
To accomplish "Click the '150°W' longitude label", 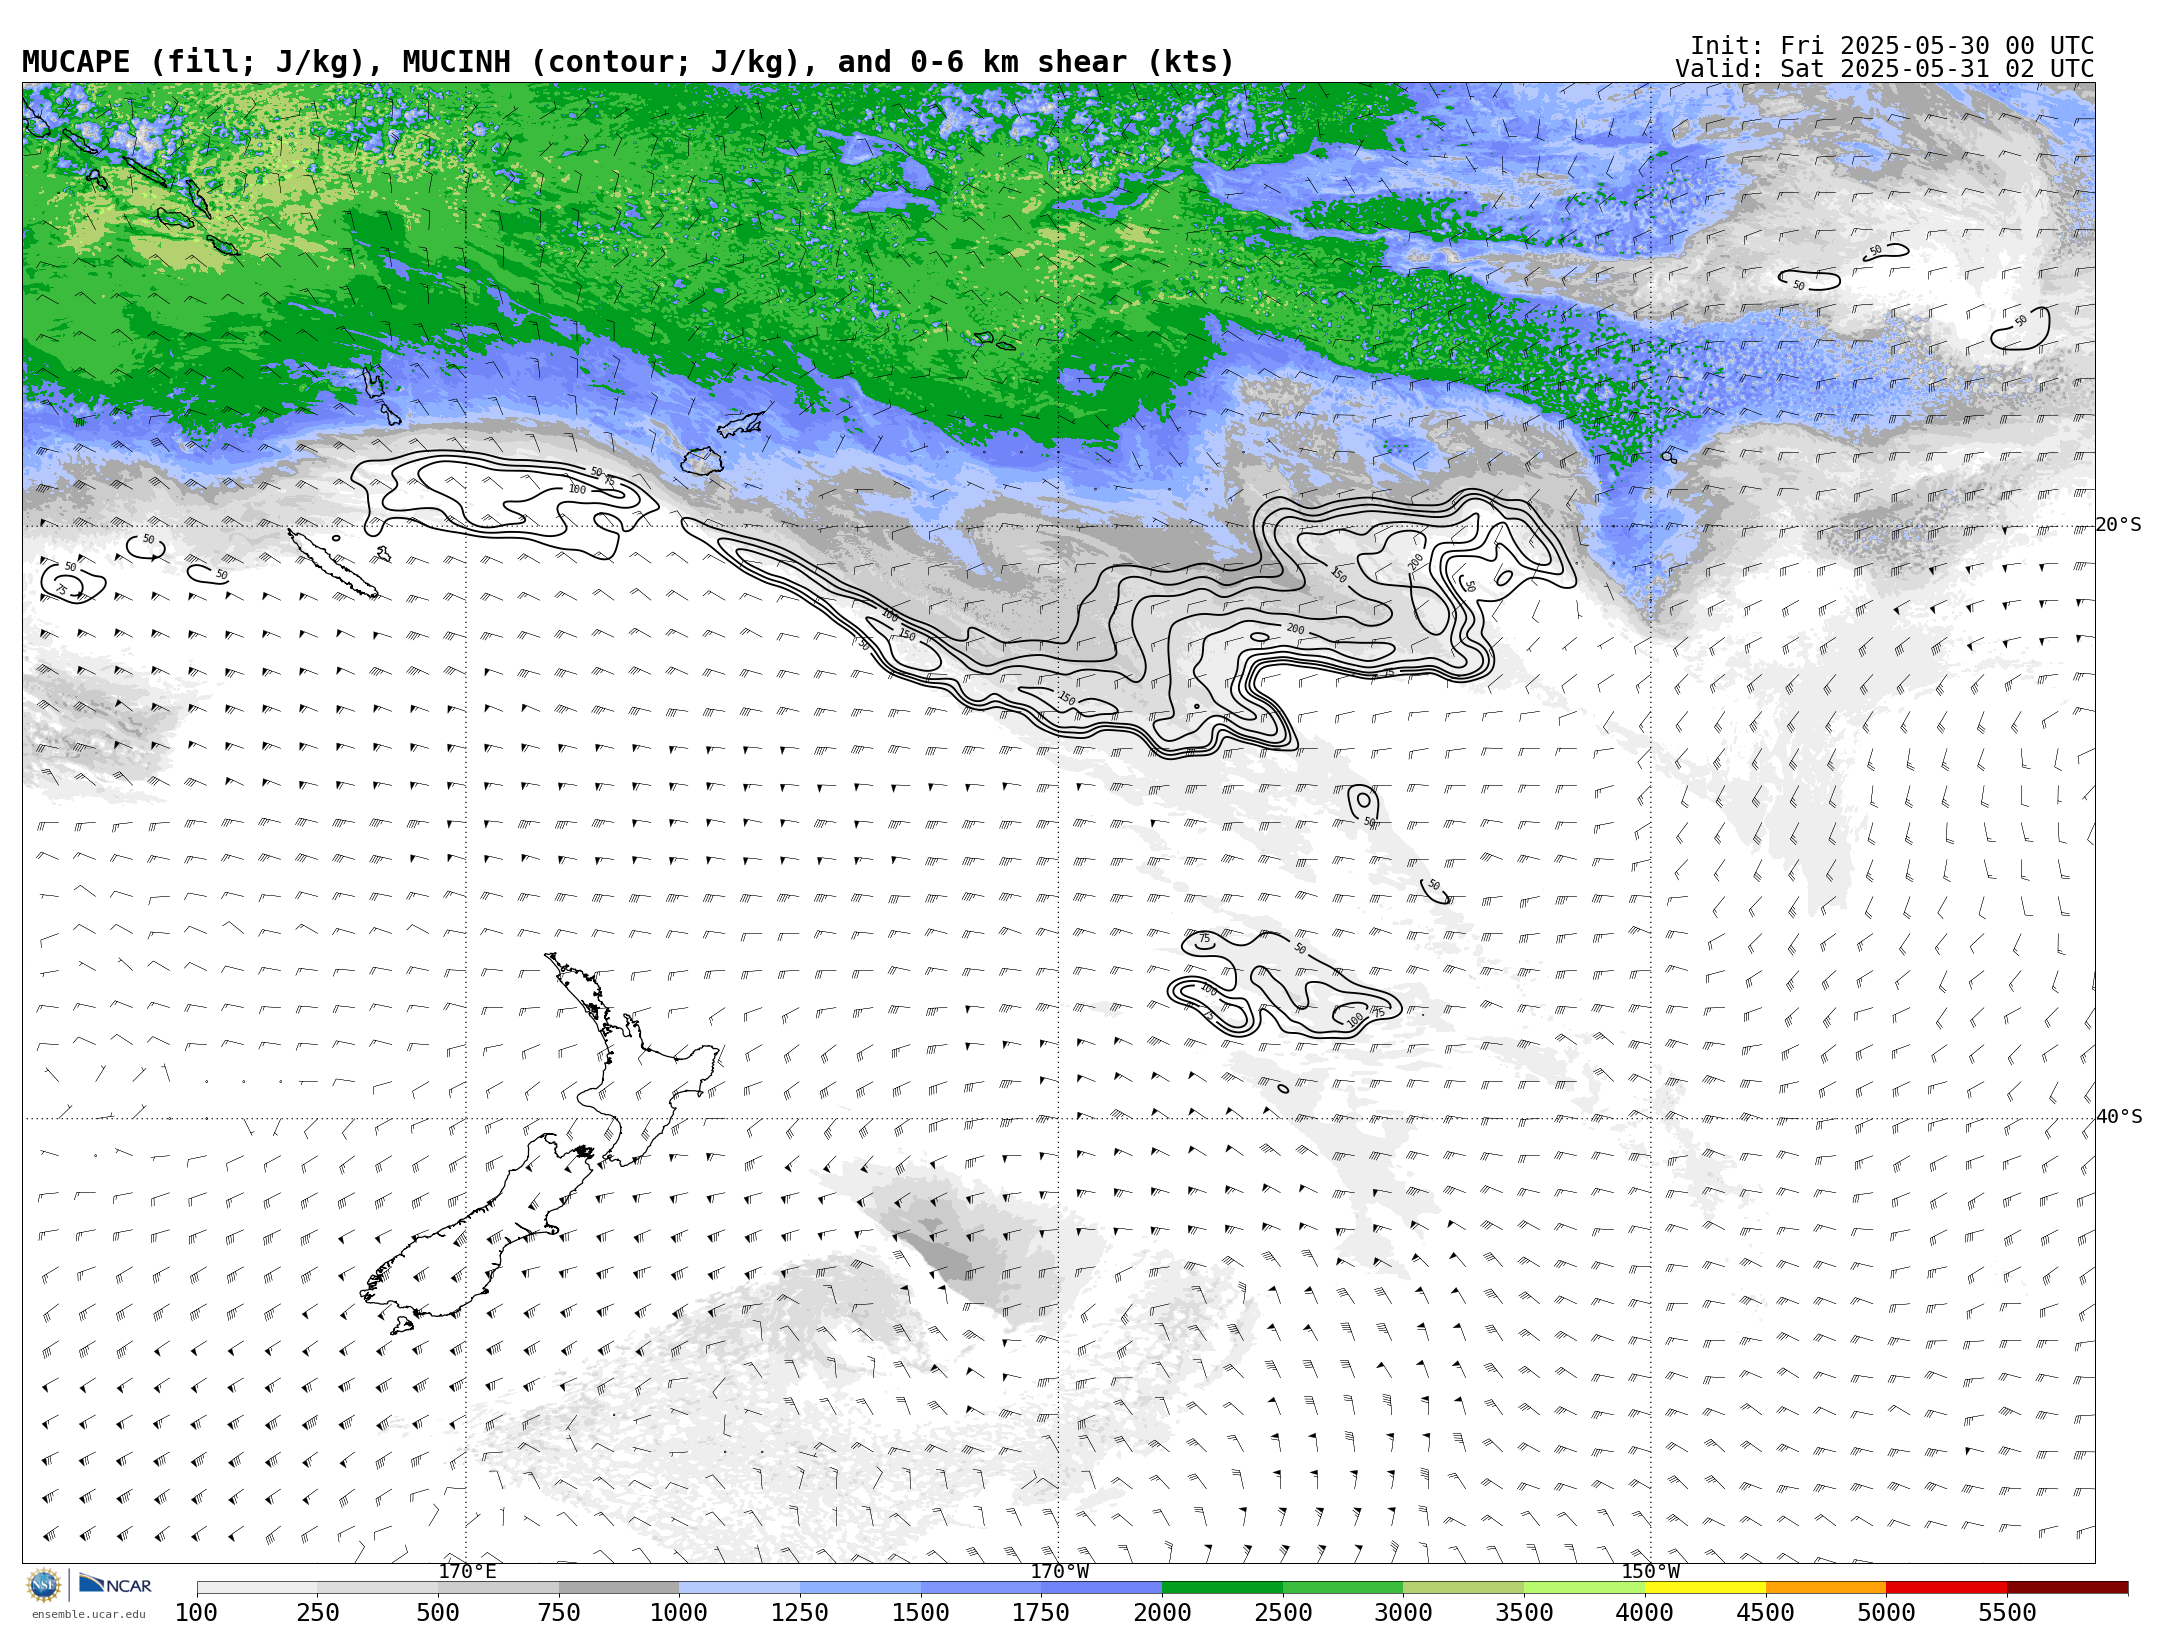I will coord(1650,1572).
